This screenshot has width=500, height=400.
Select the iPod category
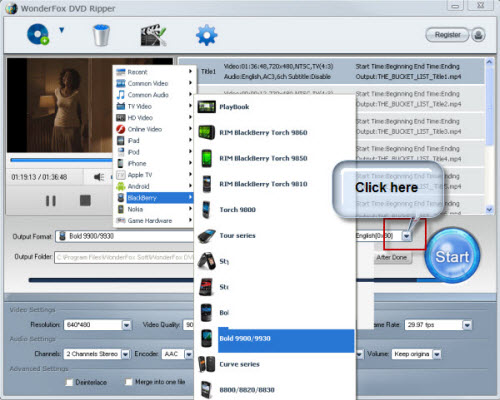coord(154,152)
